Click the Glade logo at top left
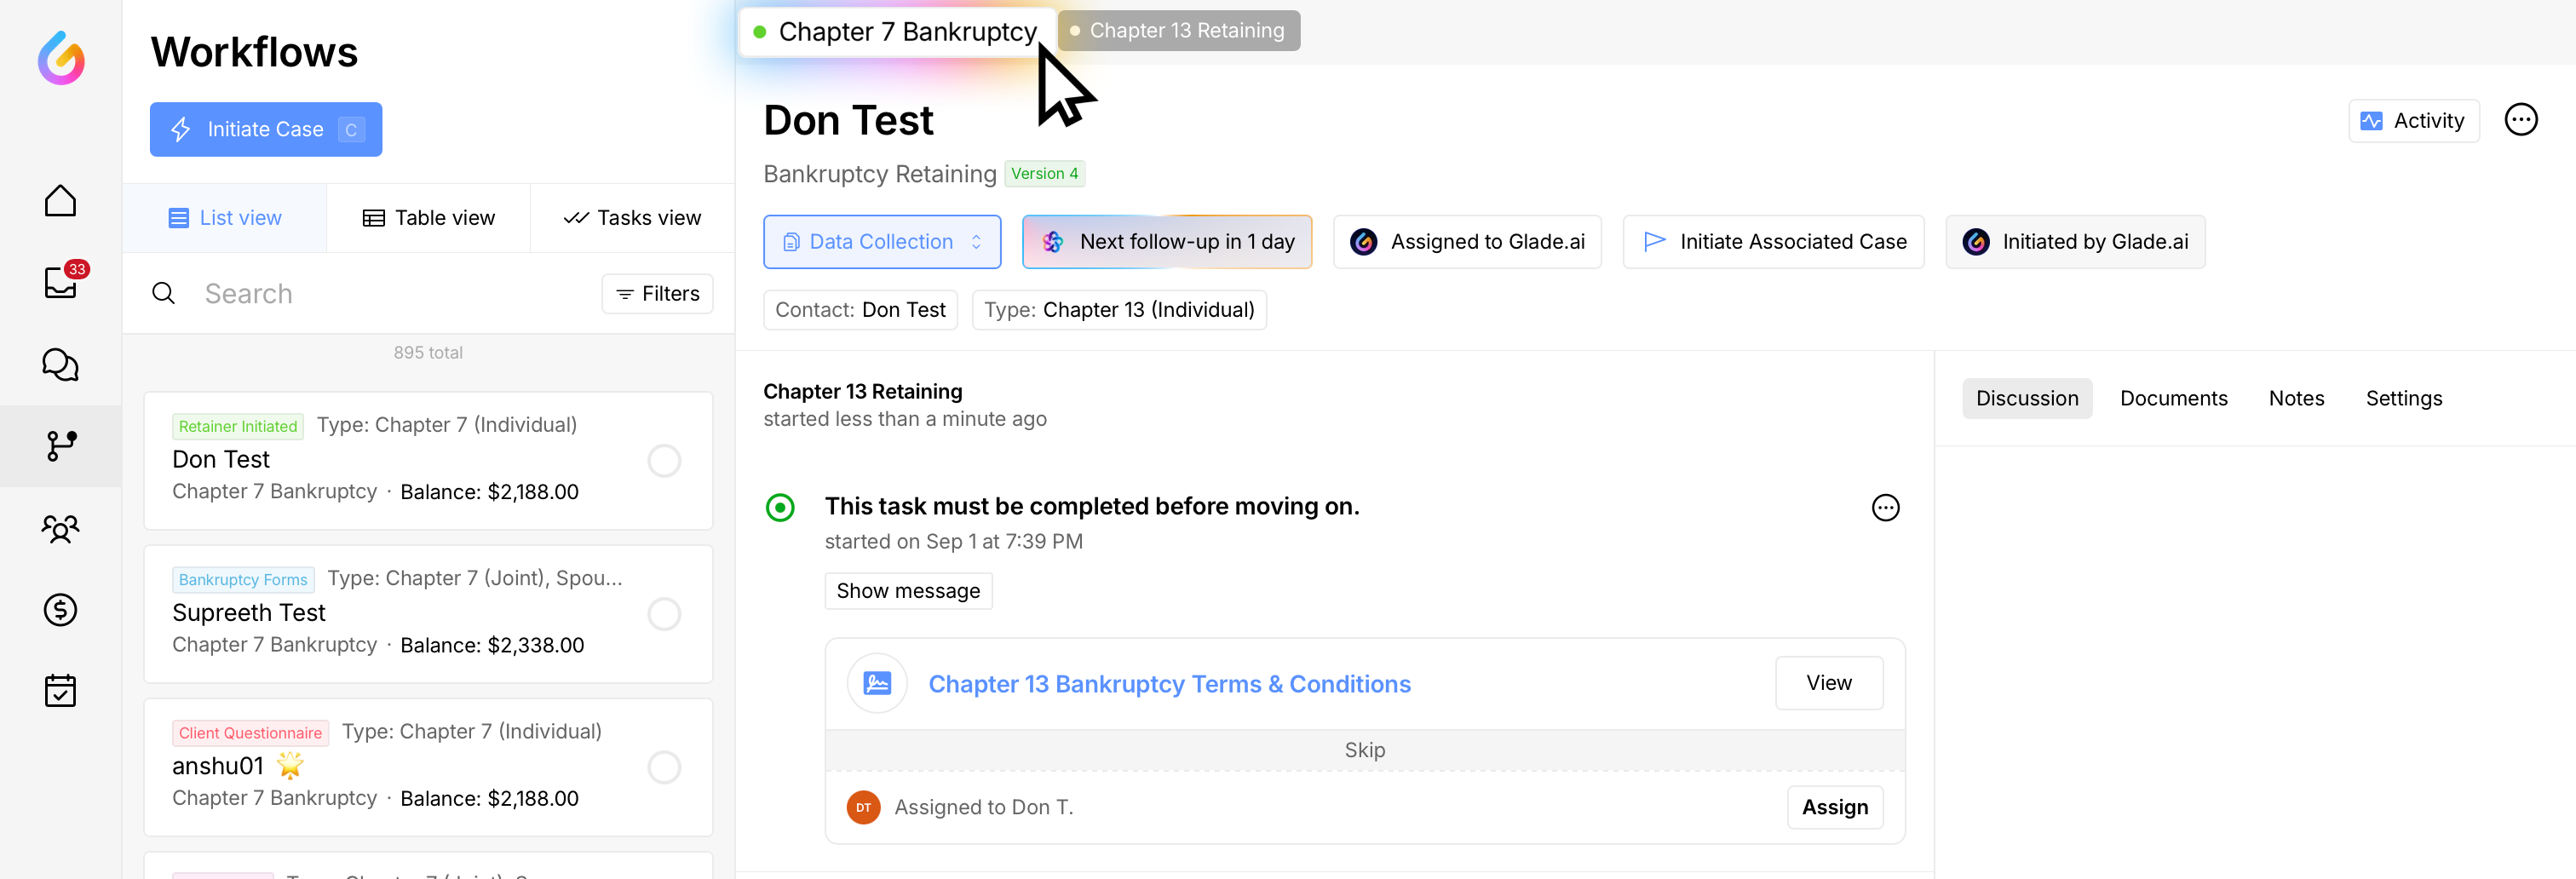This screenshot has height=879, width=2576. (x=61, y=57)
